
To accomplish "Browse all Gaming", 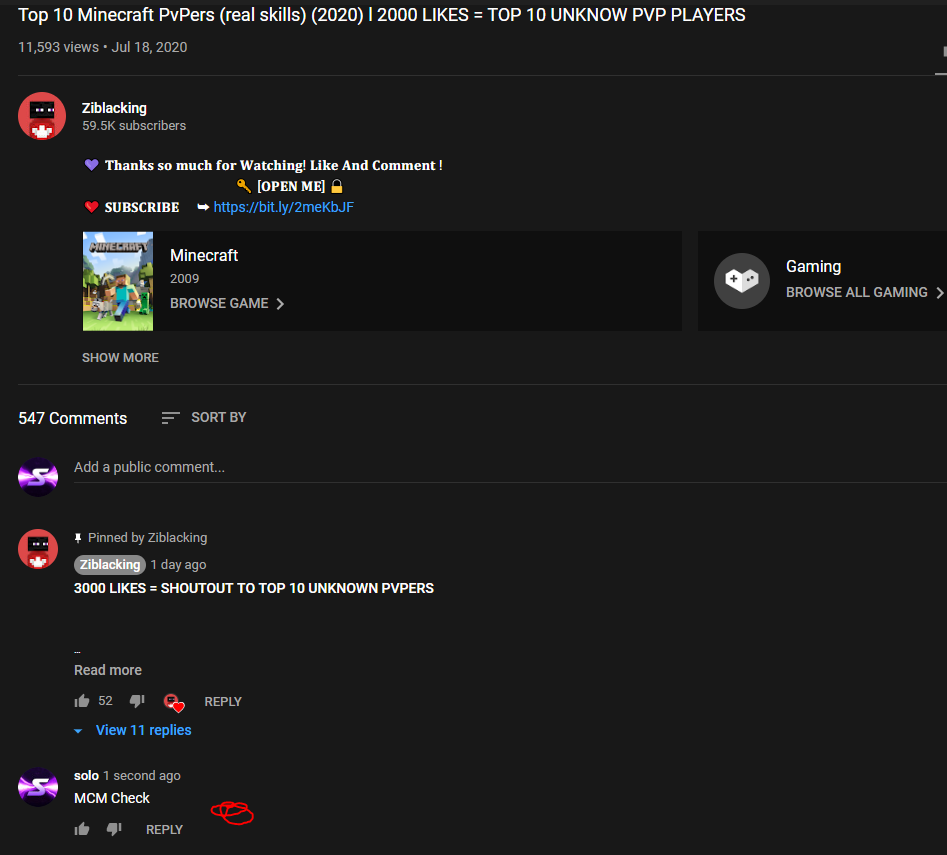I will [x=864, y=292].
